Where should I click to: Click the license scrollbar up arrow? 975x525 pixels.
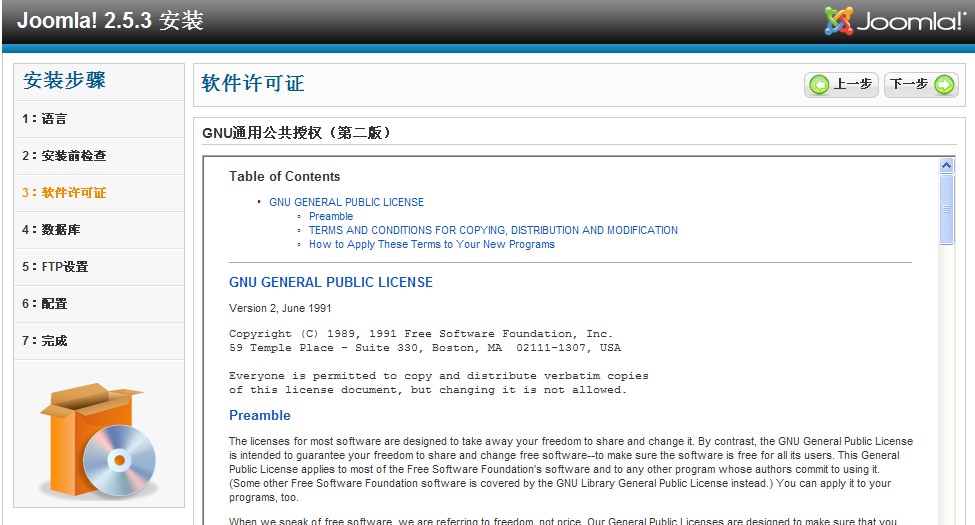946,165
